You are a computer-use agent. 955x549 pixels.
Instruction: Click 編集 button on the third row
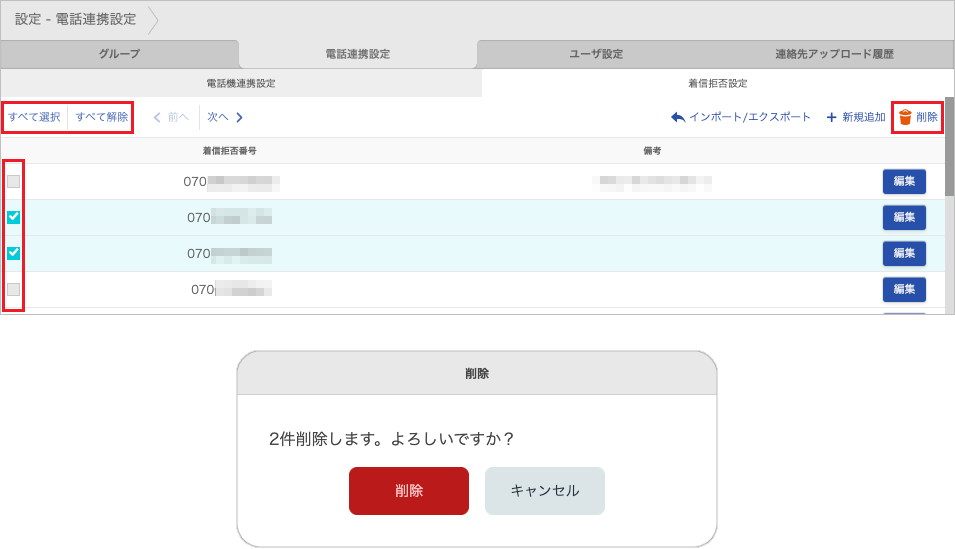tap(904, 253)
